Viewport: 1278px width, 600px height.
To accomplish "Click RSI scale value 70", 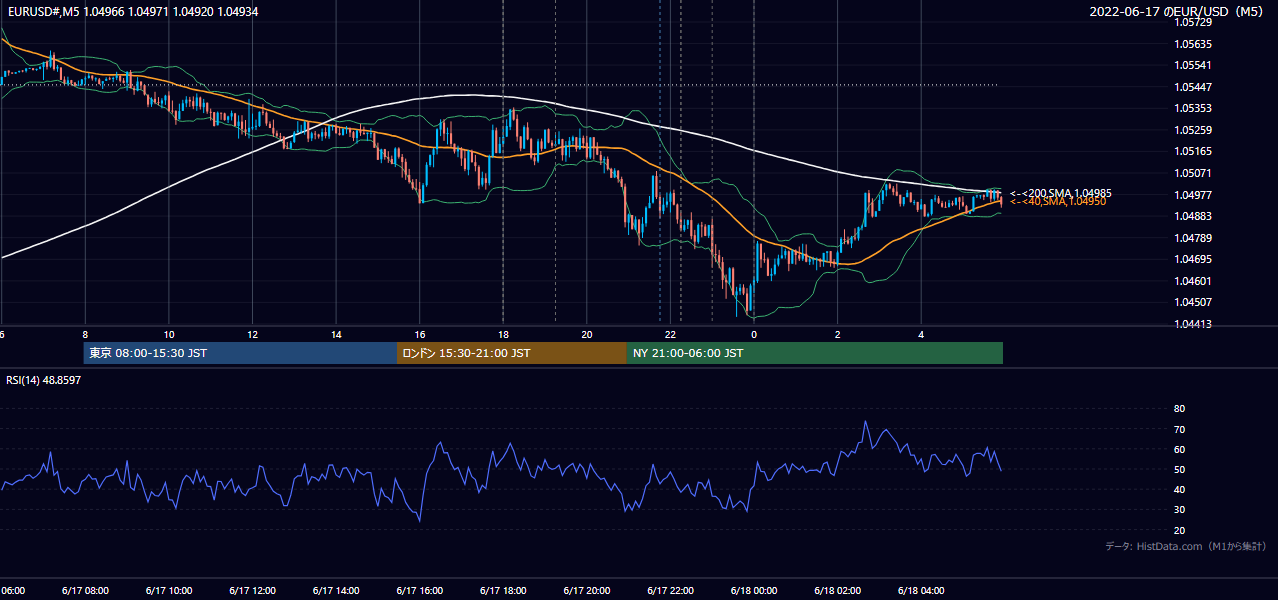I will point(1180,429).
